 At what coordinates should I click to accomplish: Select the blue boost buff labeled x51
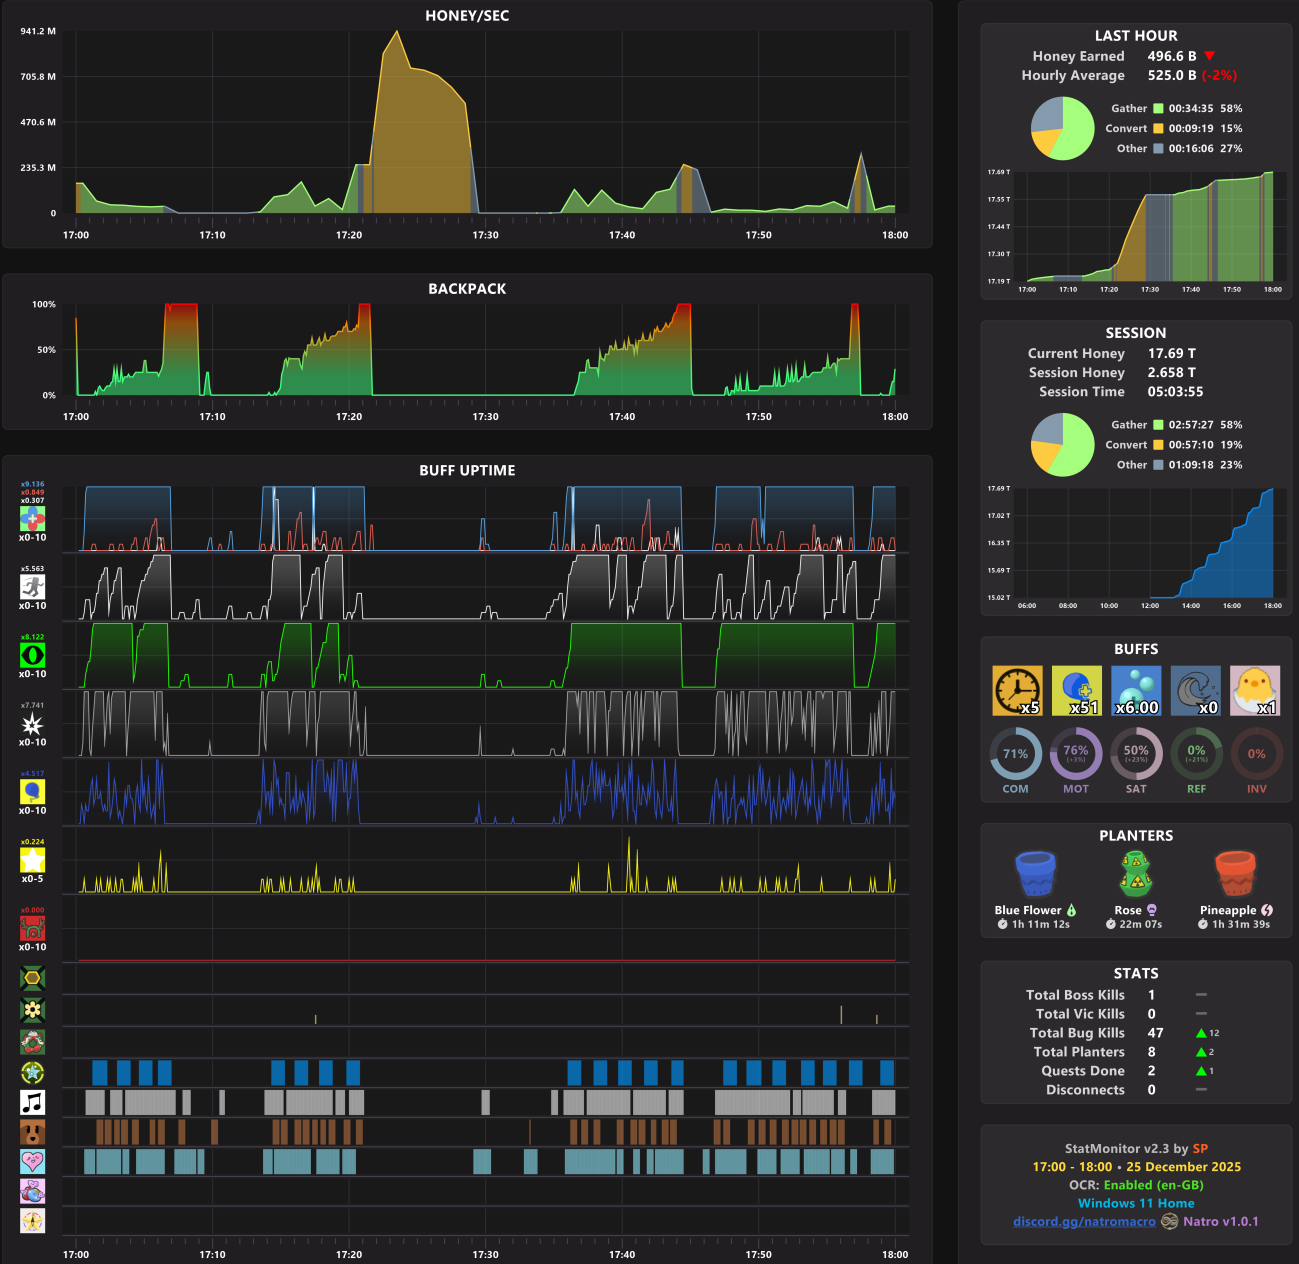point(1077,691)
